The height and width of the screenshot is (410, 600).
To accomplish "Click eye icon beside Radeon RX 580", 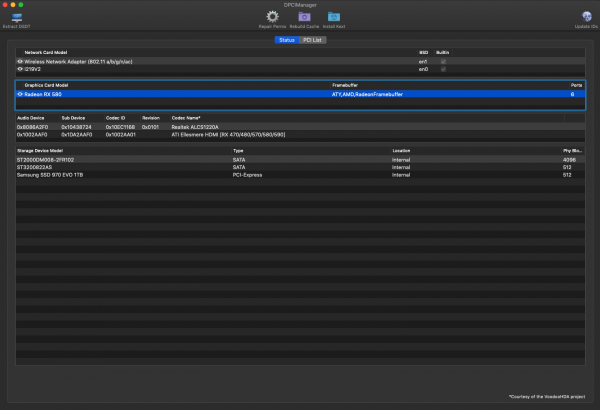I will tap(20, 94).
